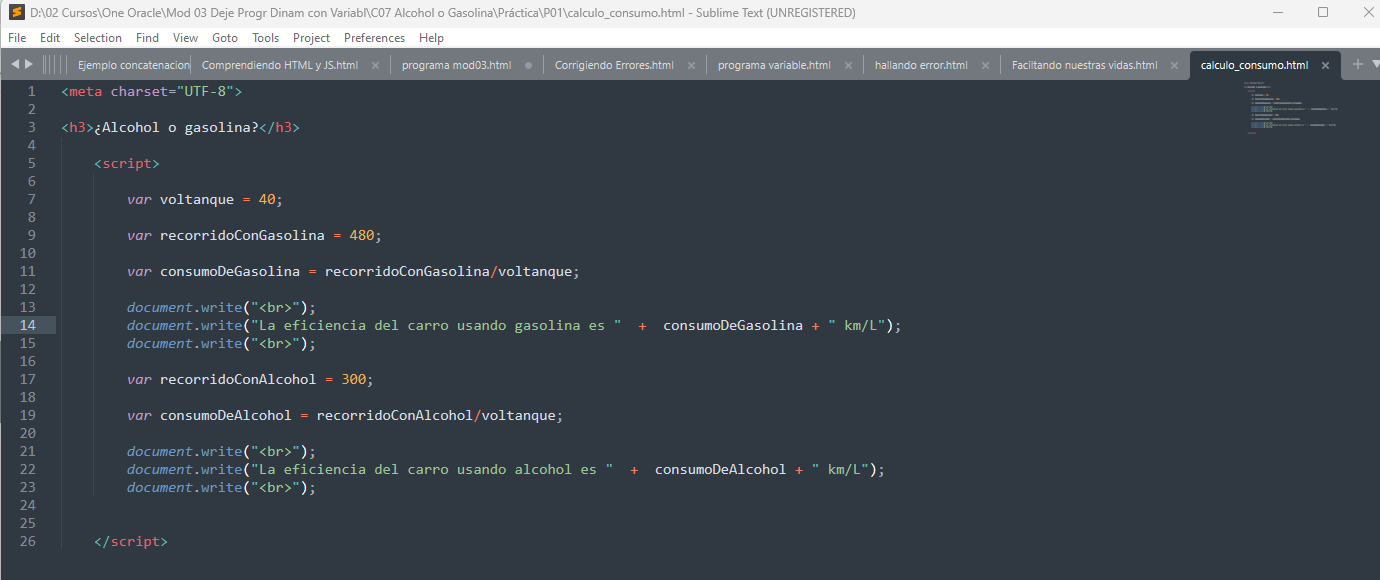The width and height of the screenshot is (1380, 580).
Task: Click the right tab-scroll arrow
Action: coord(29,64)
